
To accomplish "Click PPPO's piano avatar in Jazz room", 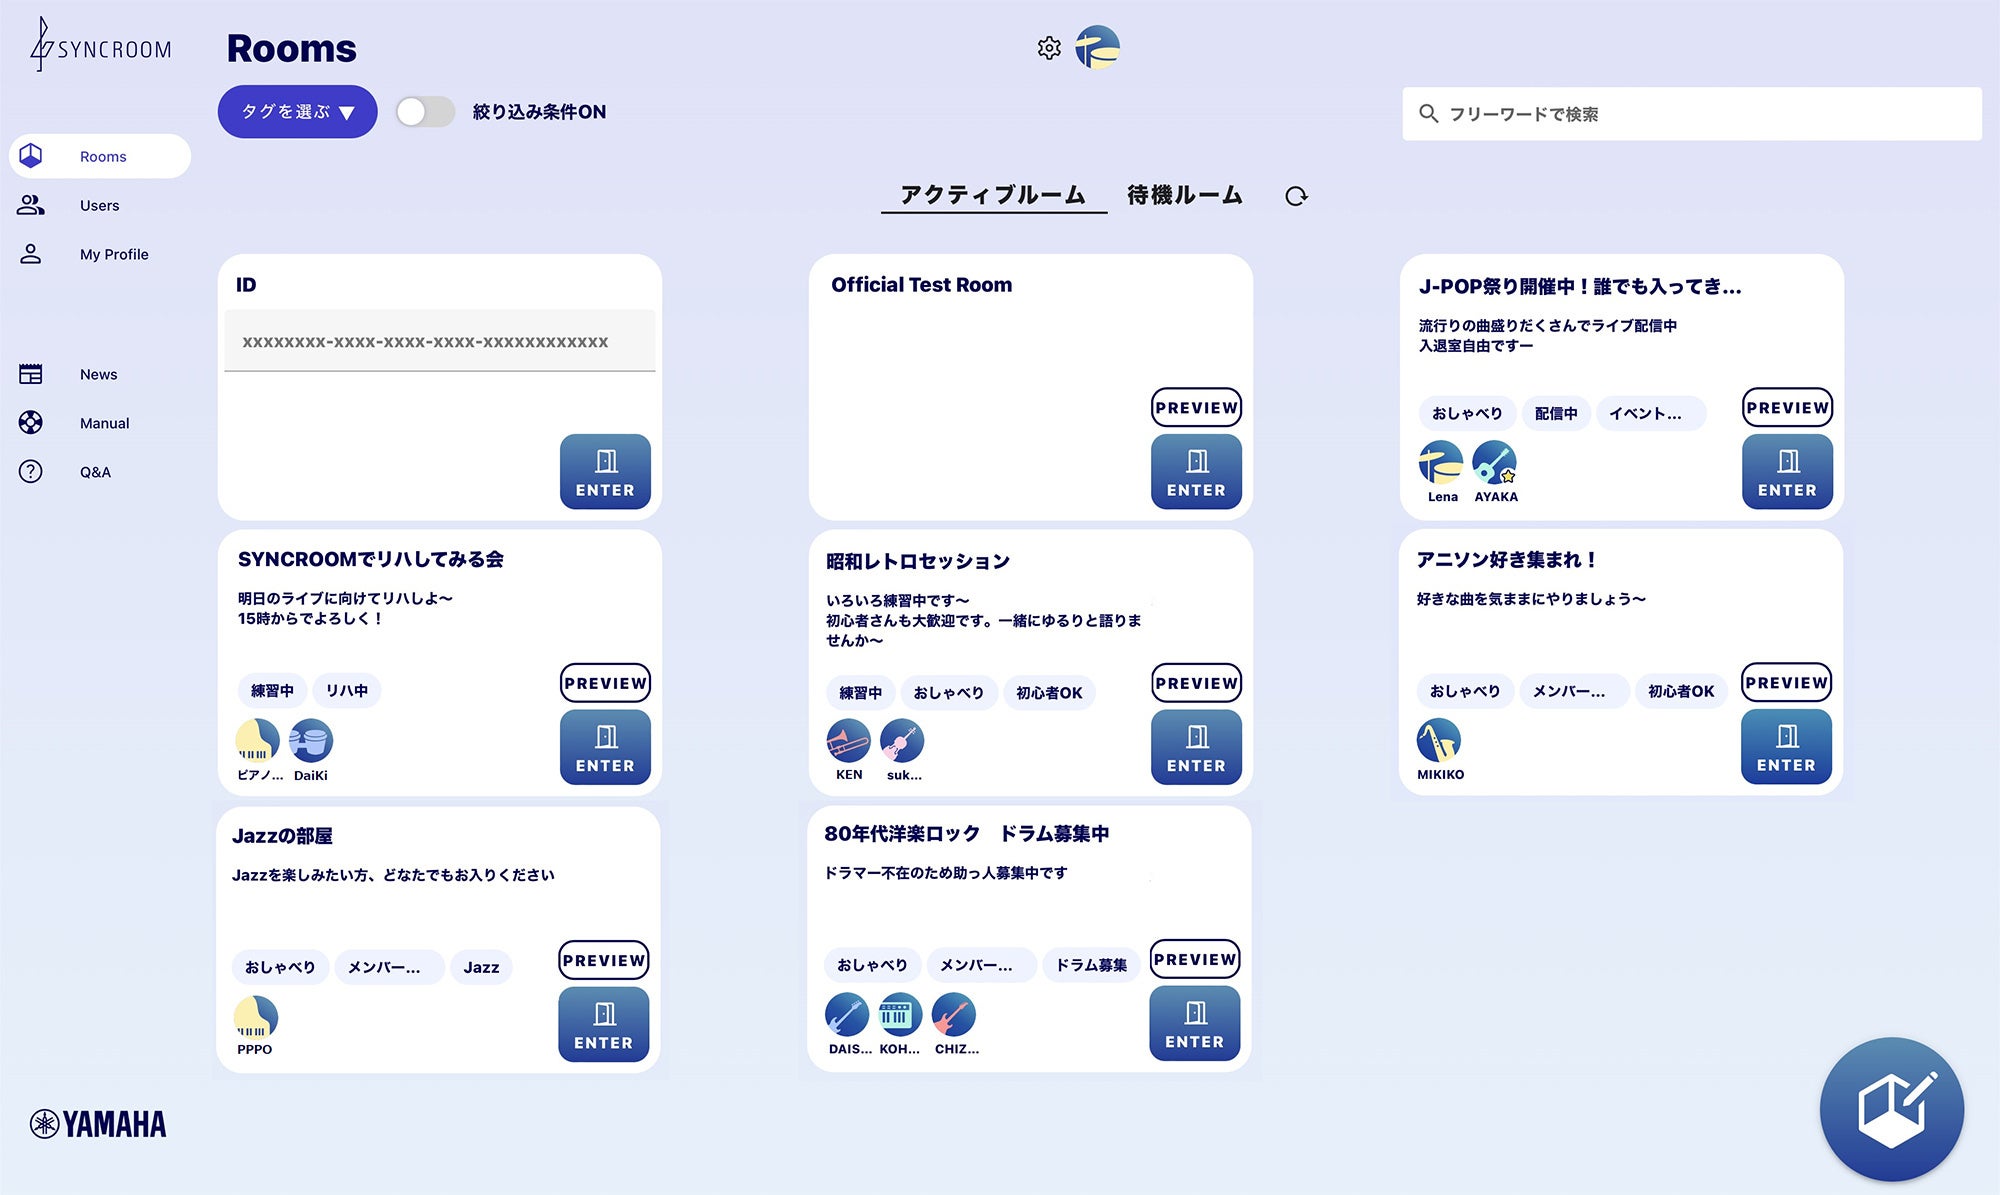I will (x=255, y=1017).
